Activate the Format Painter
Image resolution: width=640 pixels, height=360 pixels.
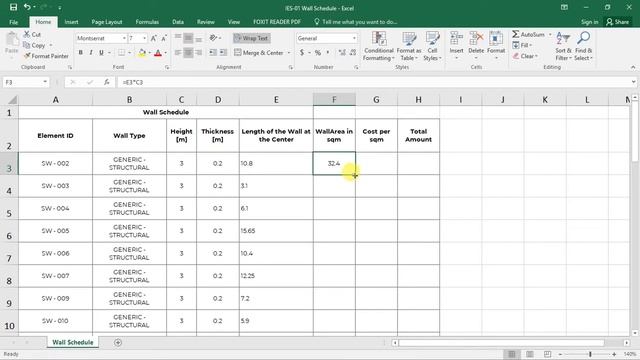(46, 56)
